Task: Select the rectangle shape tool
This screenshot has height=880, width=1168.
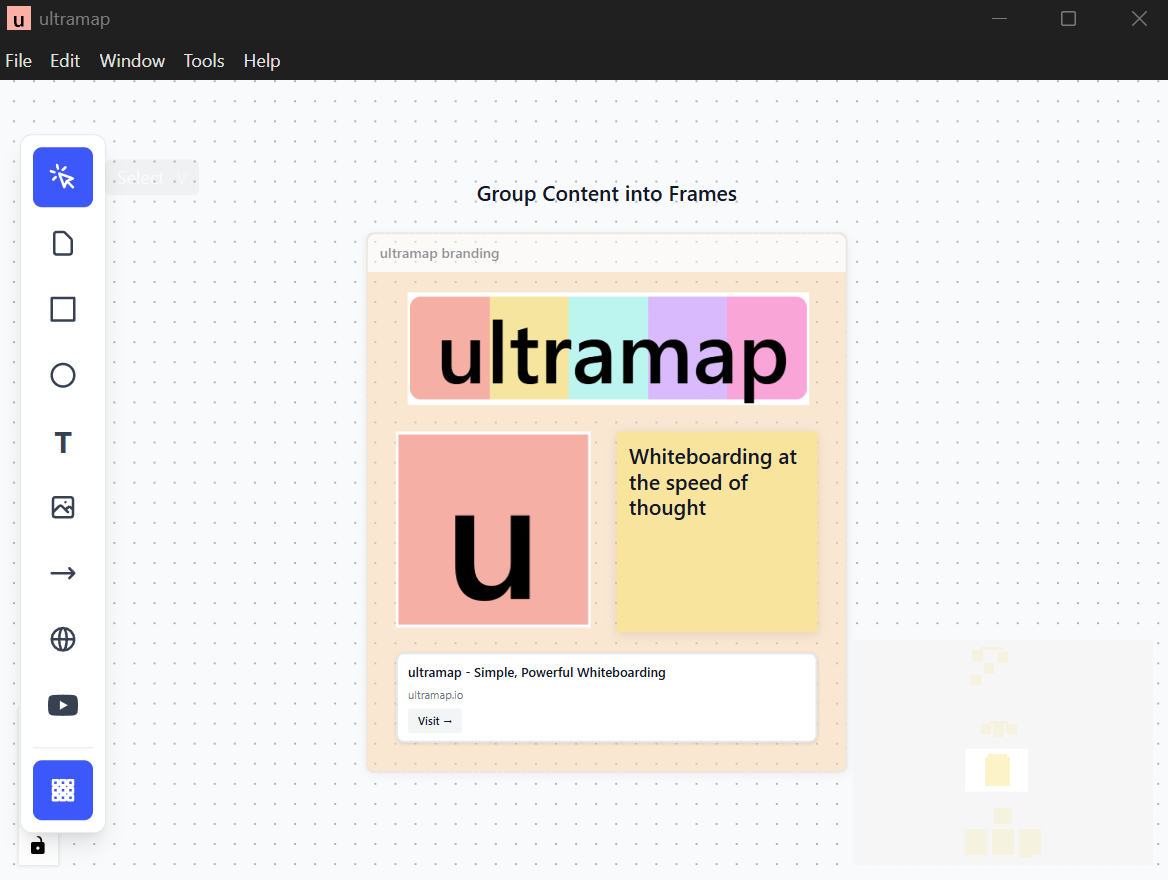Action: coord(63,309)
